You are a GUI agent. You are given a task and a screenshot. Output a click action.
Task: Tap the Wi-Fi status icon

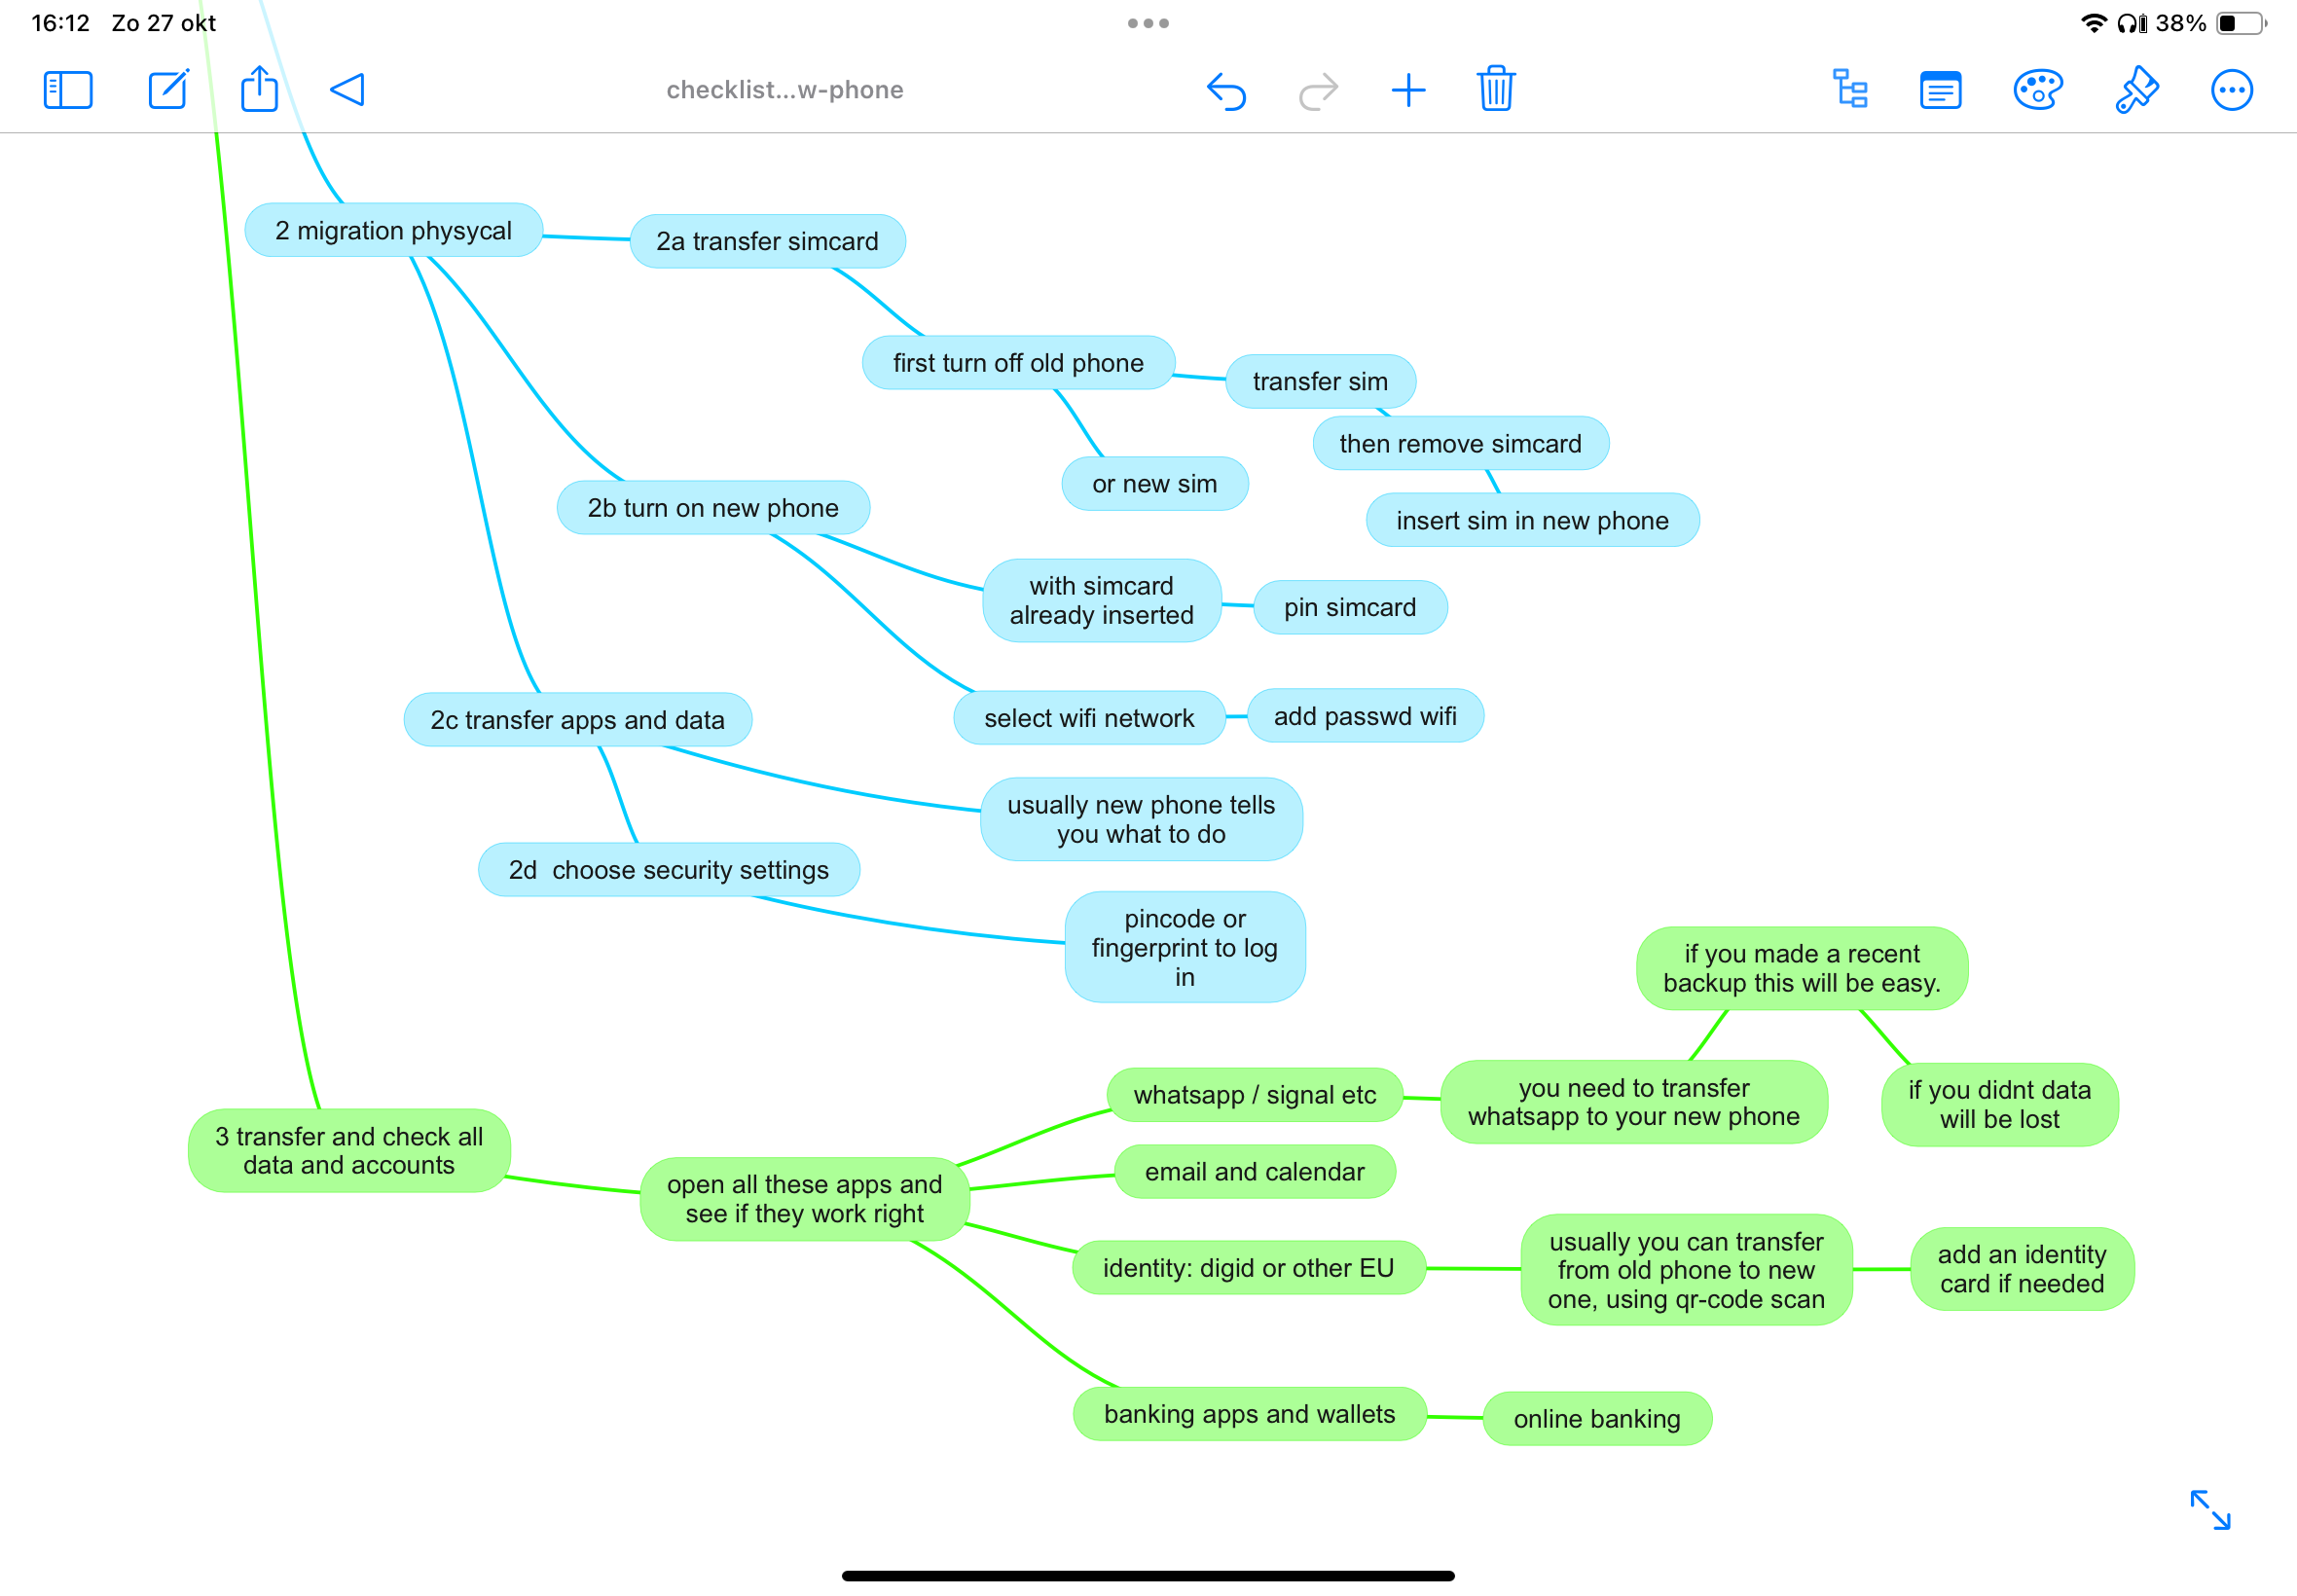pos(2093,23)
